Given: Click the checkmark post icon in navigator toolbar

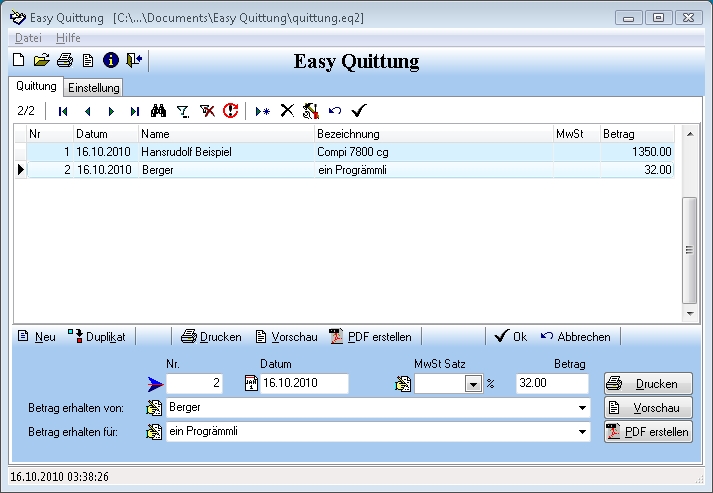Looking at the screenshot, I should [x=359, y=111].
